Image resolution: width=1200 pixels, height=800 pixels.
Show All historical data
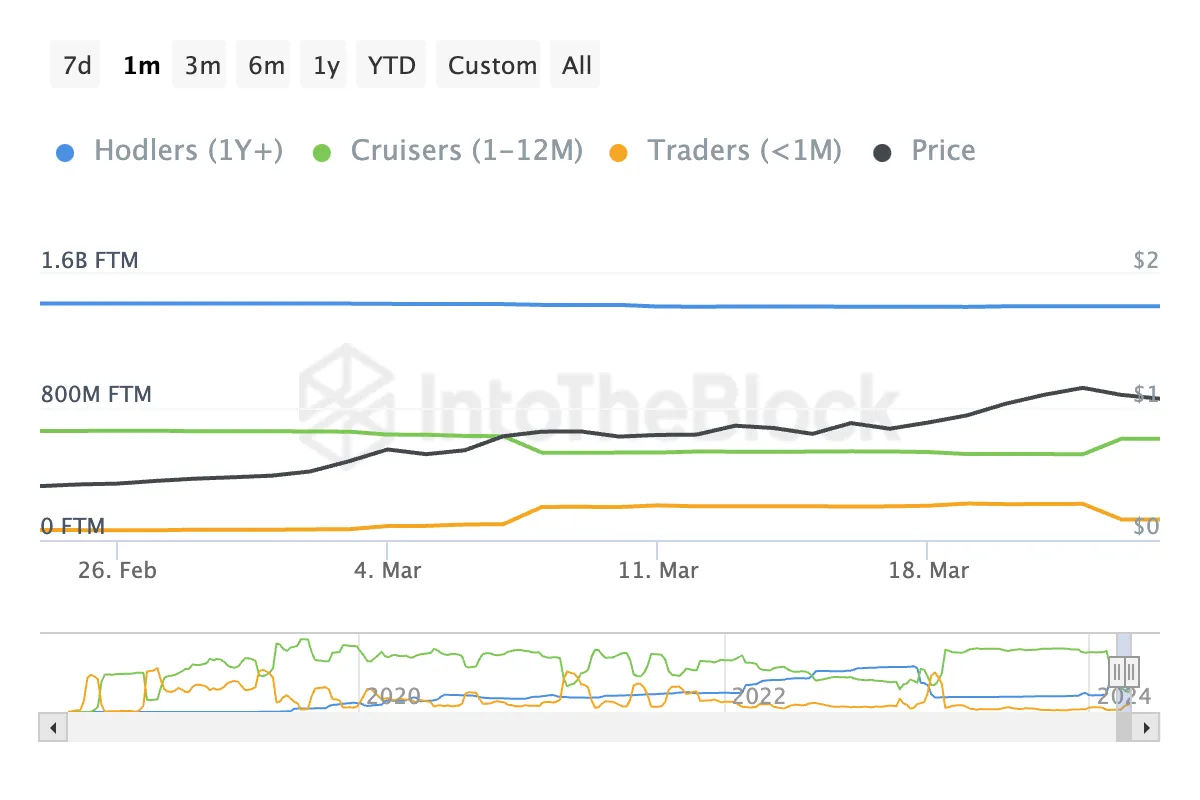pyautogui.click(x=577, y=66)
